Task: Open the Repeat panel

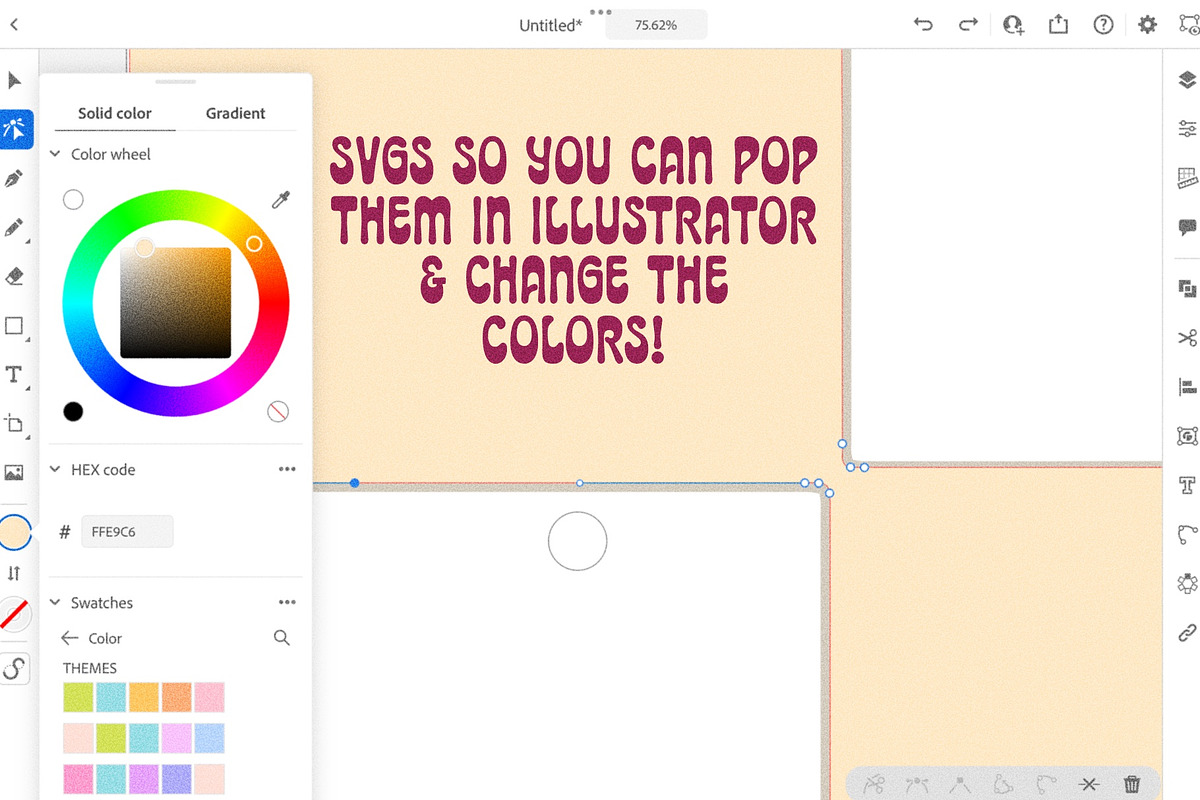Action: [x=1187, y=583]
